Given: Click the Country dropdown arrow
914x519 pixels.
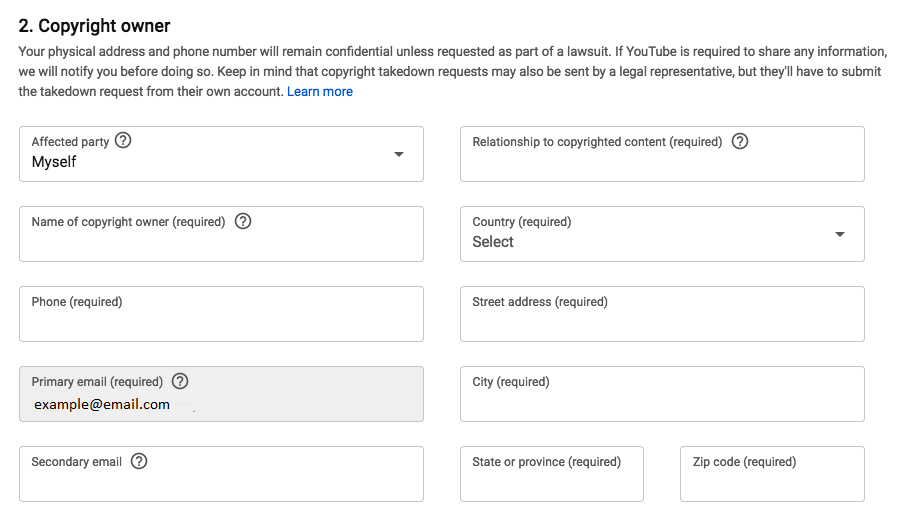Looking at the screenshot, I should pos(840,234).
